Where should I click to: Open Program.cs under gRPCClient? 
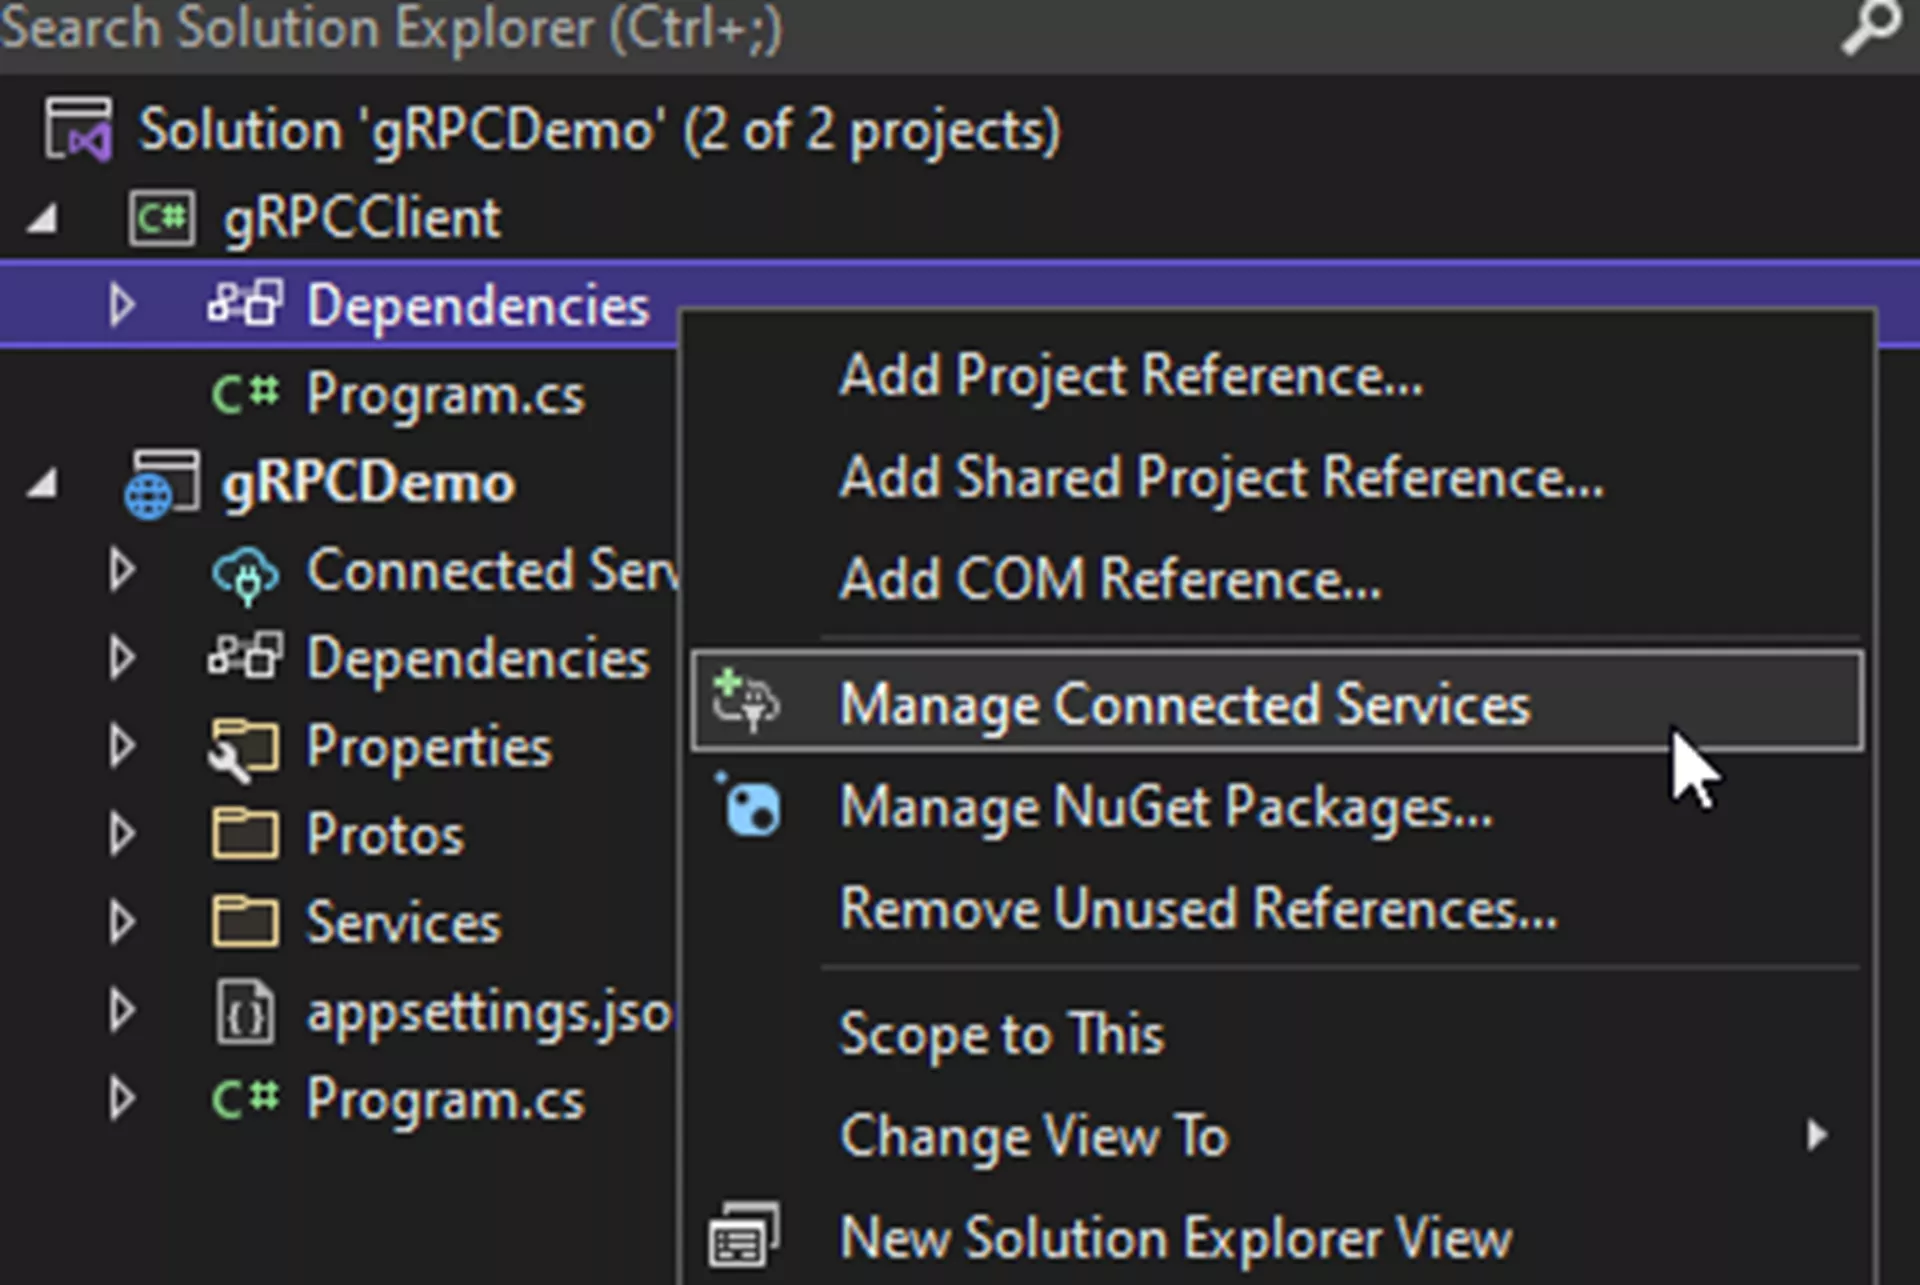444,394
